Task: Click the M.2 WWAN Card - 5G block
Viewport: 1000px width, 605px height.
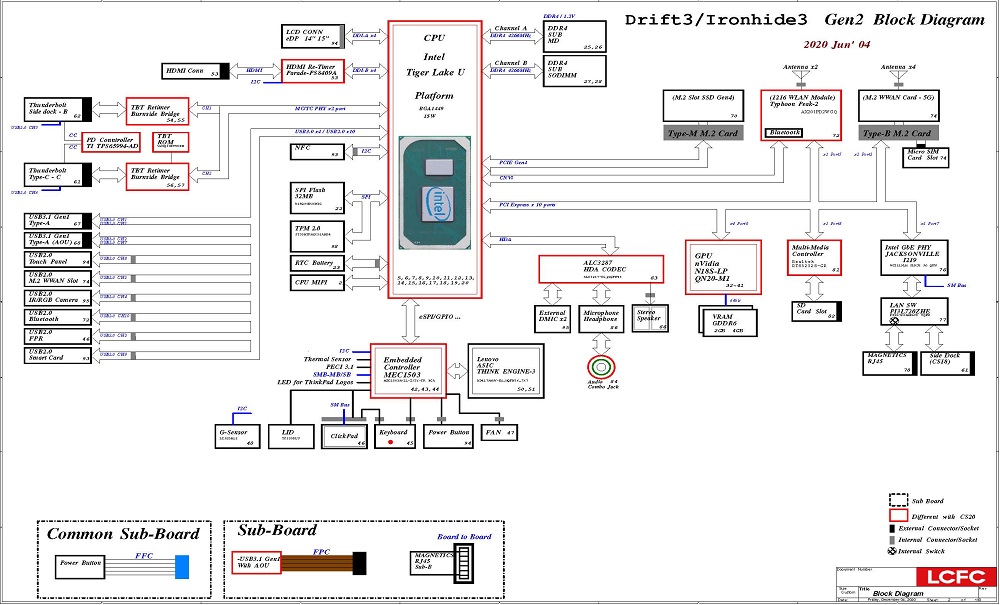Action: coord(900,106)
